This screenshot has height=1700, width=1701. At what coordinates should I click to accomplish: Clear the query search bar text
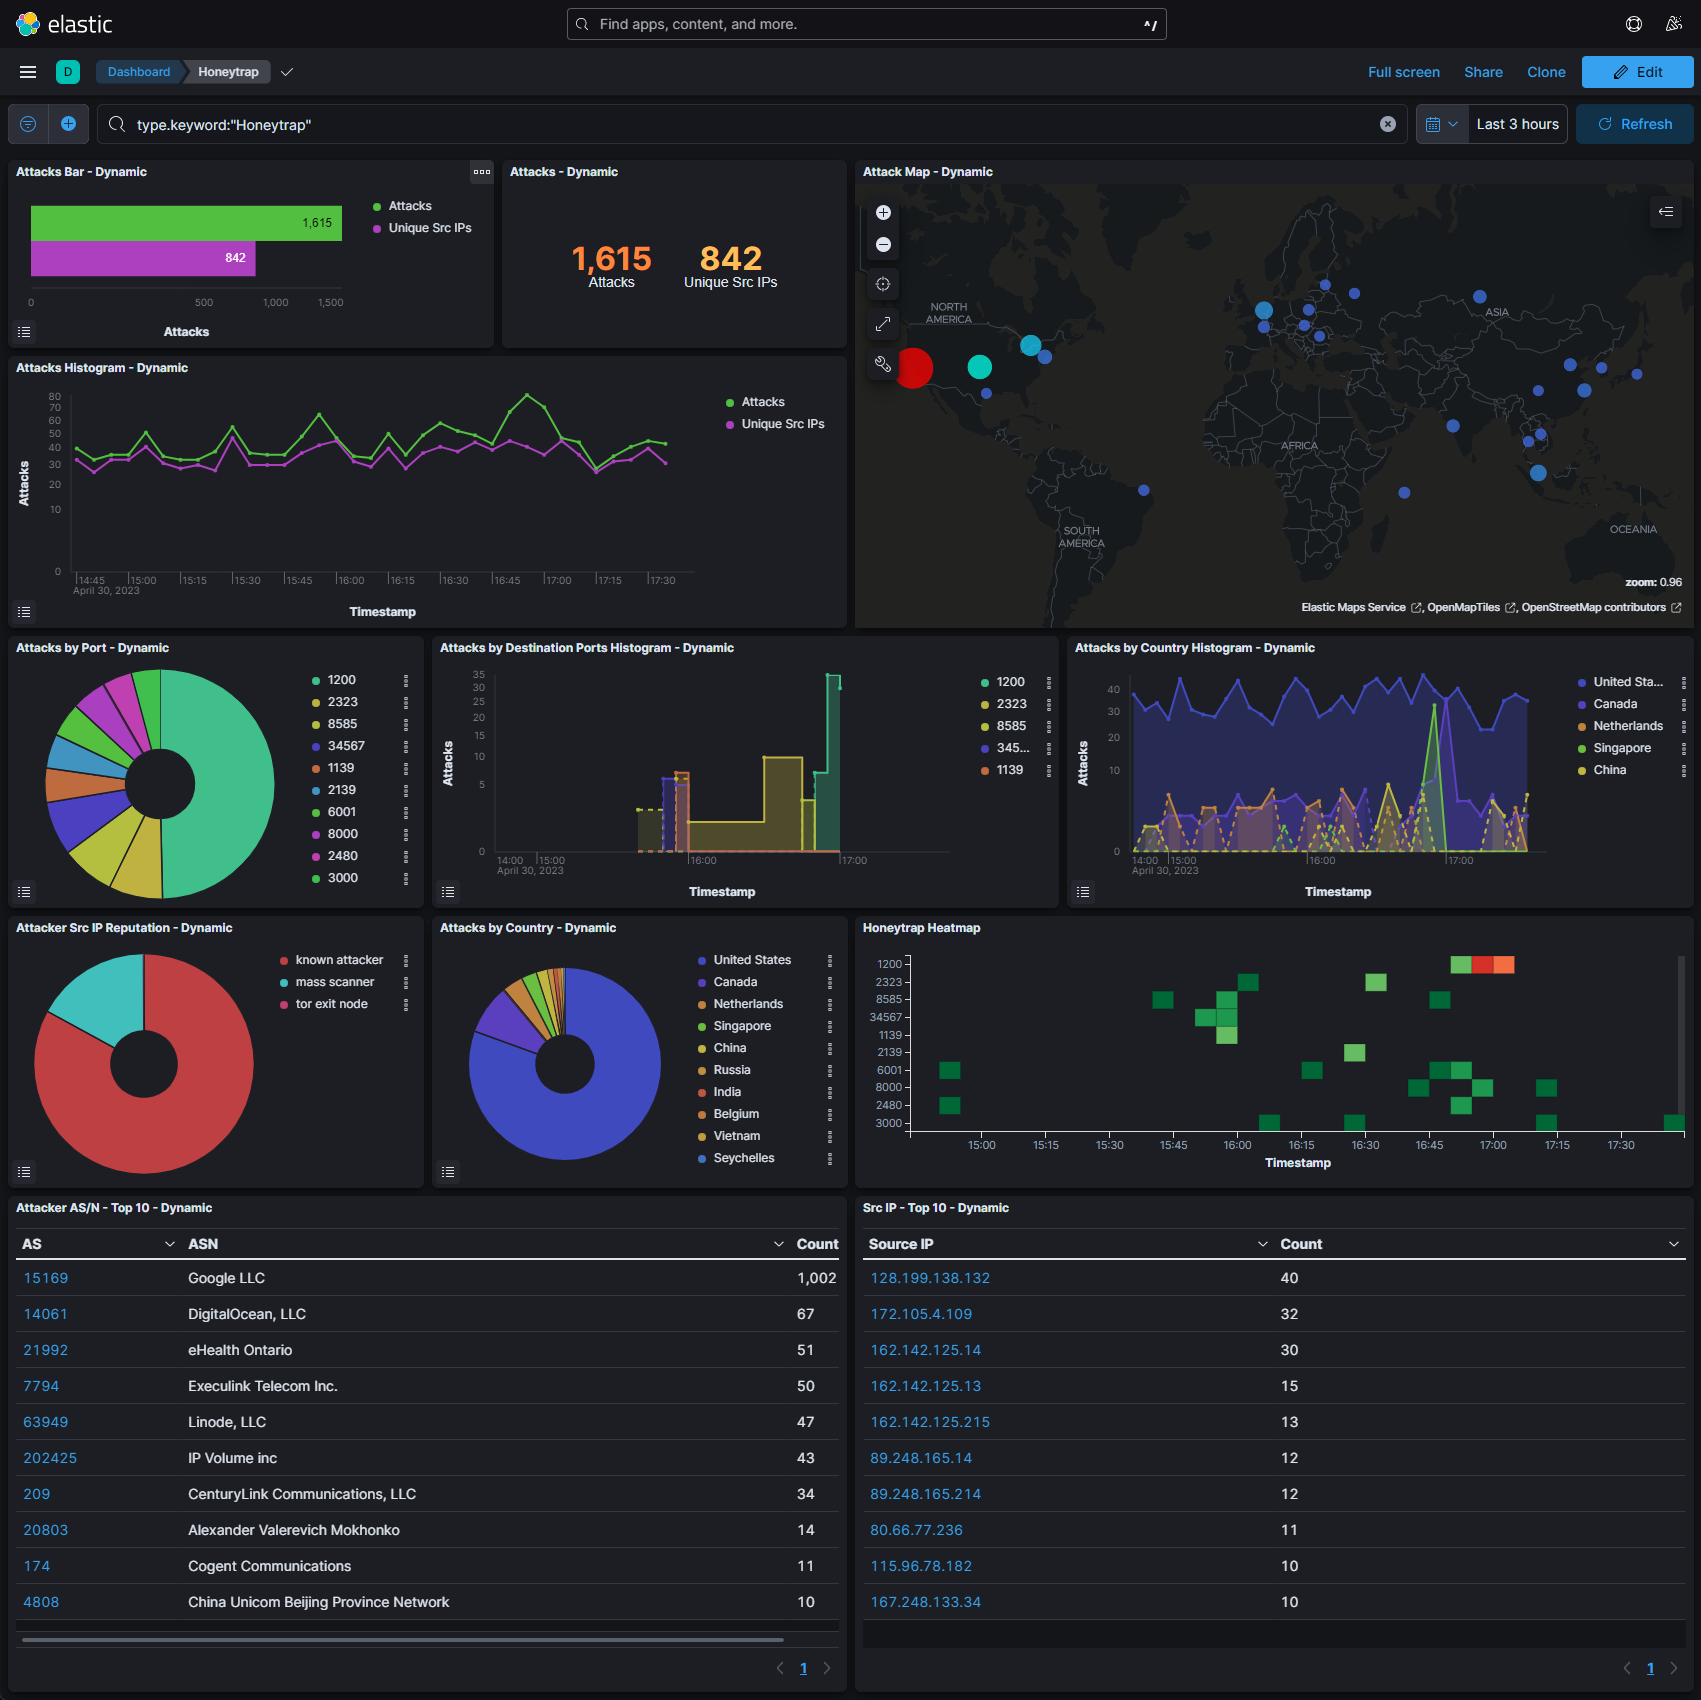point(1388,124)
